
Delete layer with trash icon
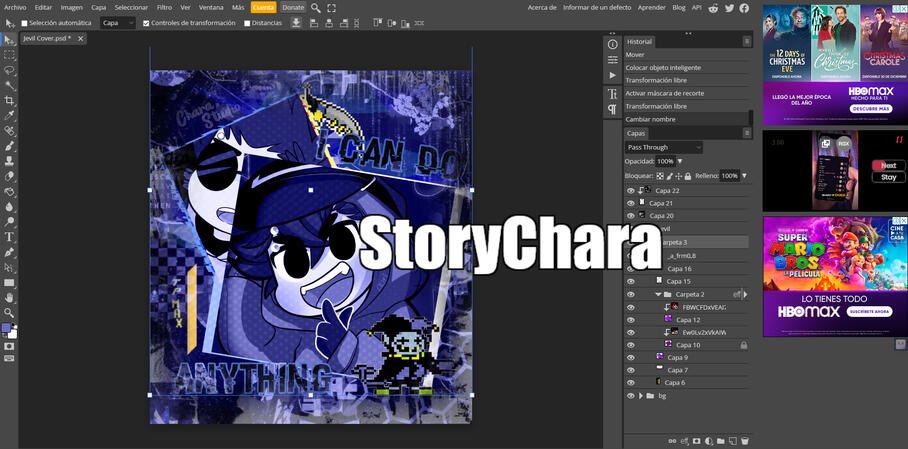(744, 440)
